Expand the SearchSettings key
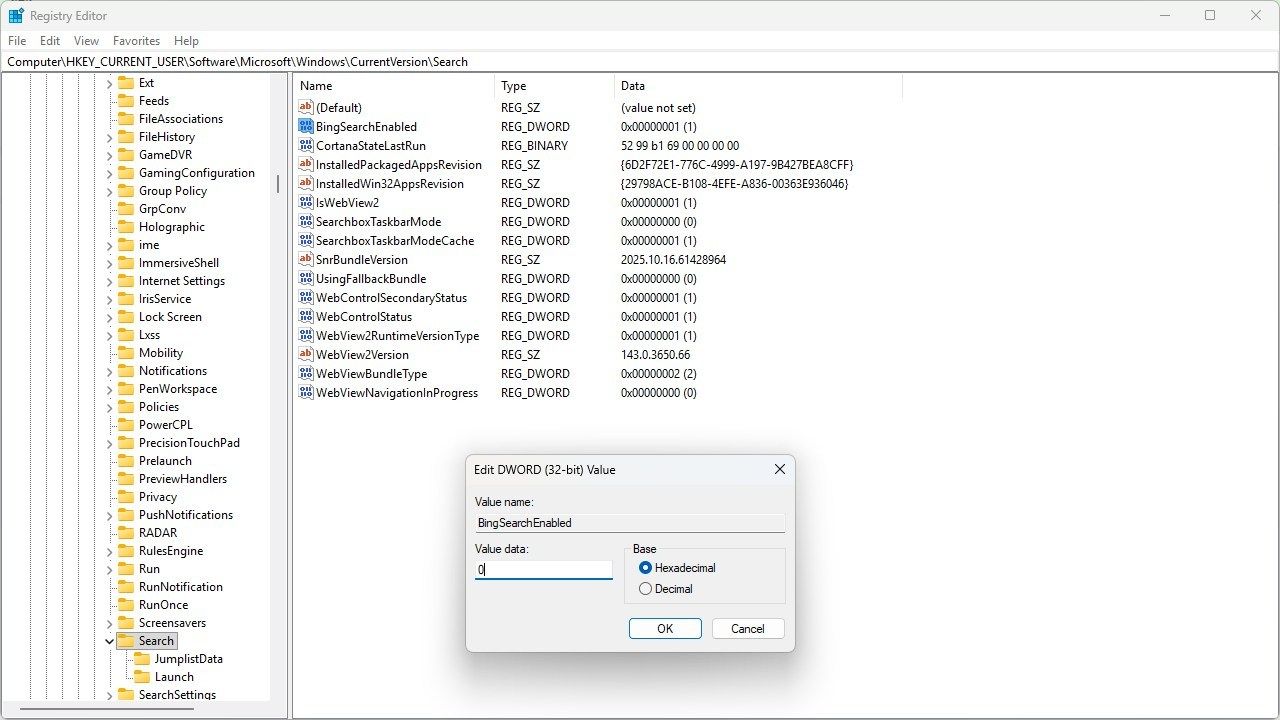Image resolution: width=1280 pixels, height=720 pixels. (x=109, y=695)
